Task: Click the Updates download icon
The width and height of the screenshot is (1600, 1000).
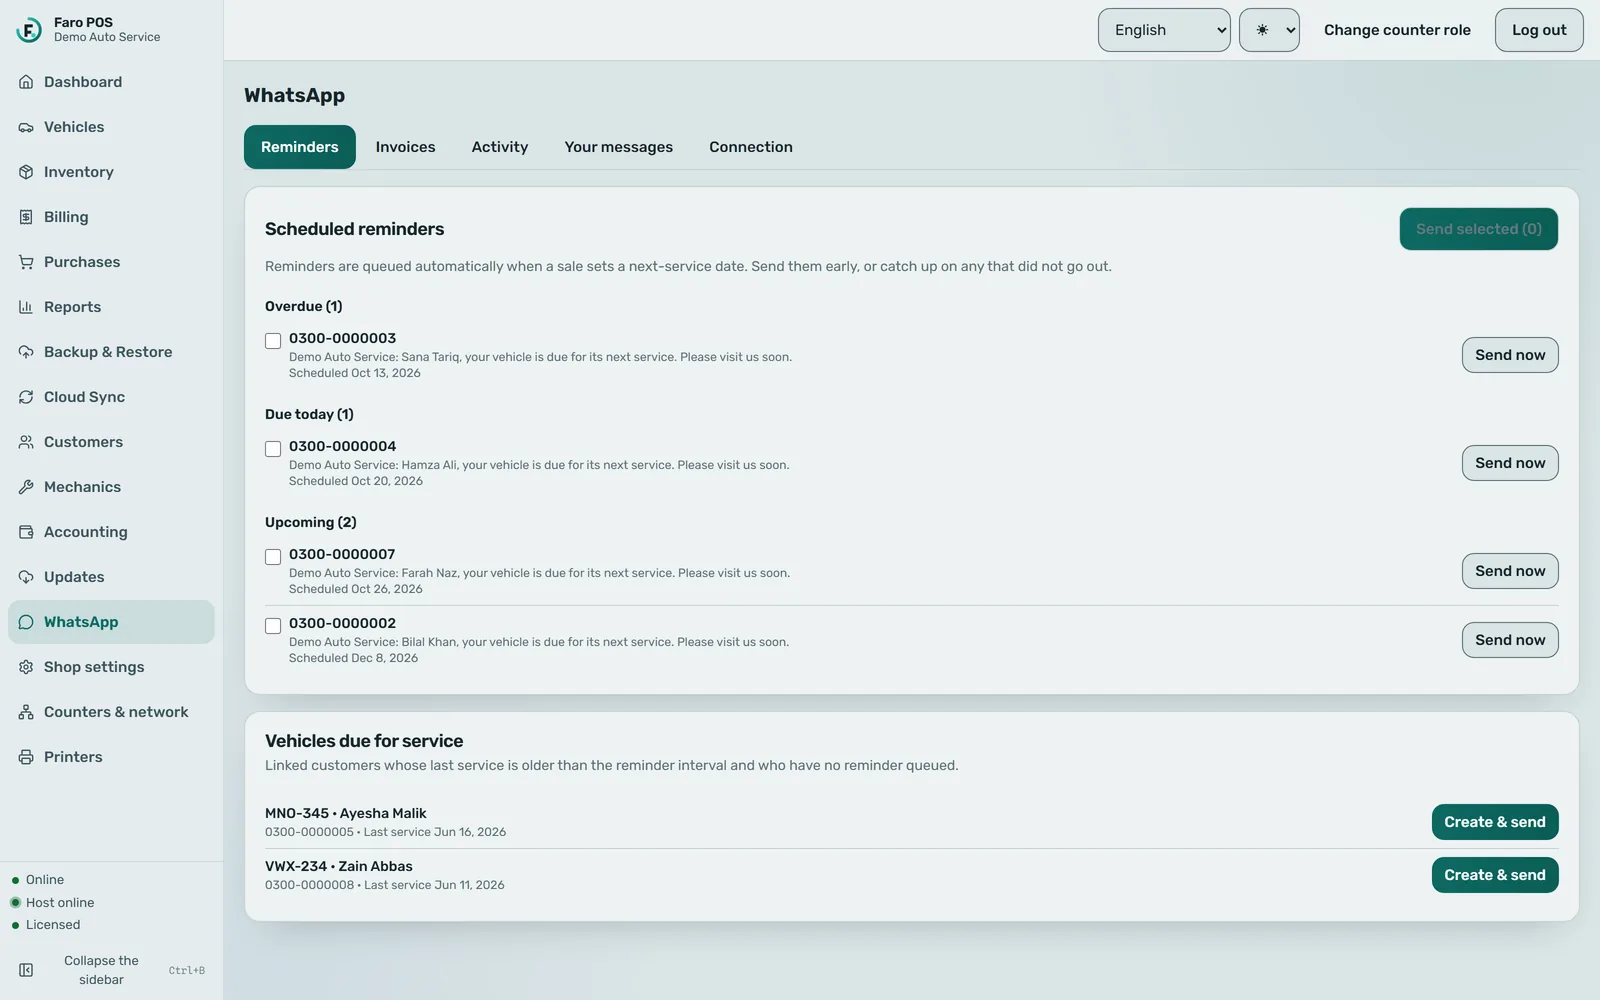Action: pos(26,577)
